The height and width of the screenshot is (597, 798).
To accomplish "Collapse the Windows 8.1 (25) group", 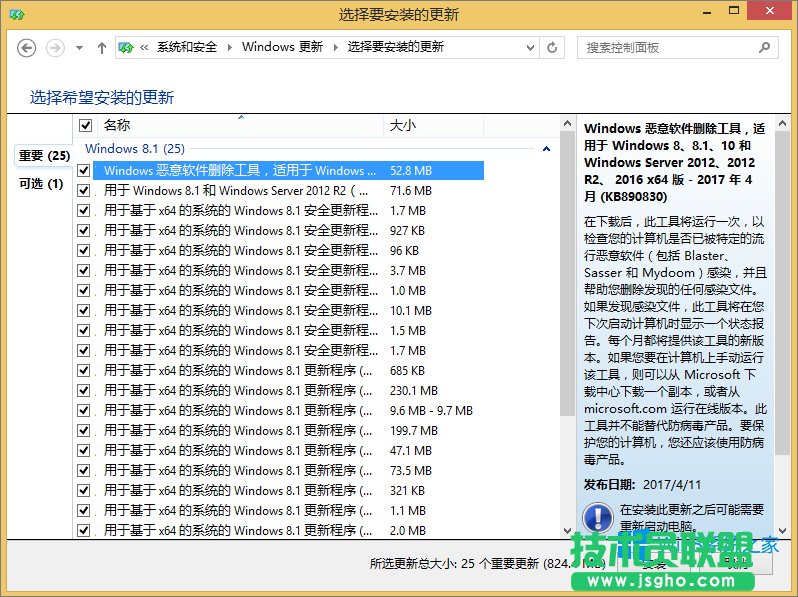I will (546, 149).
